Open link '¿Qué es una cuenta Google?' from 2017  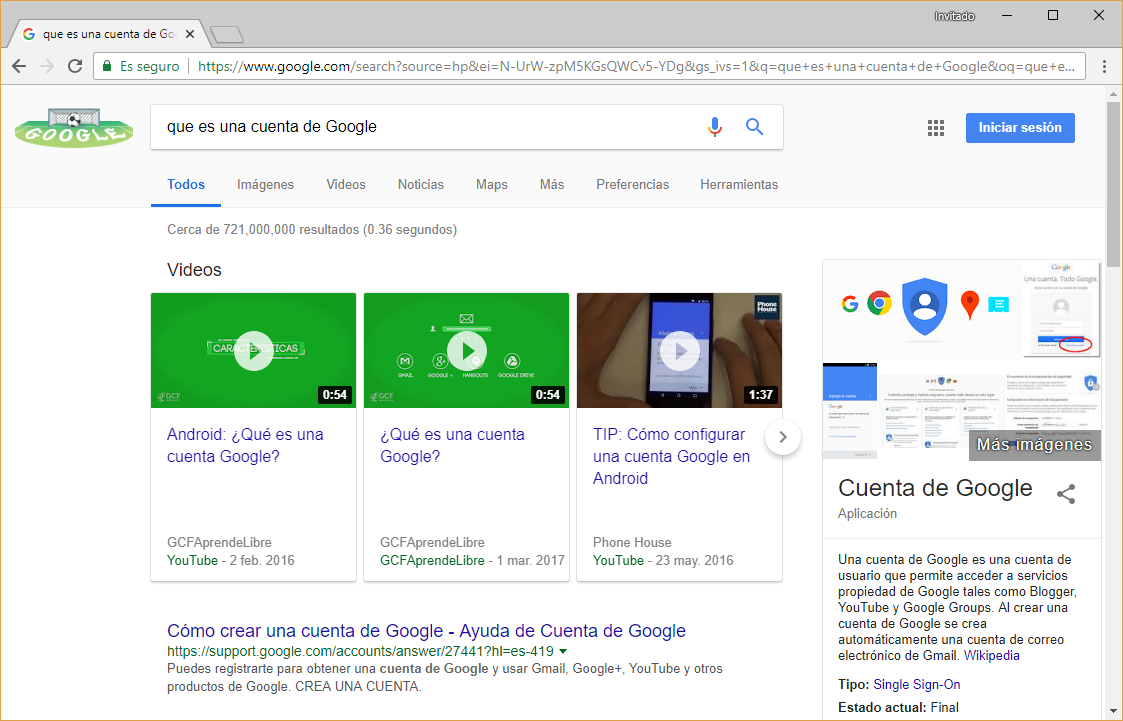pos(452,445)
